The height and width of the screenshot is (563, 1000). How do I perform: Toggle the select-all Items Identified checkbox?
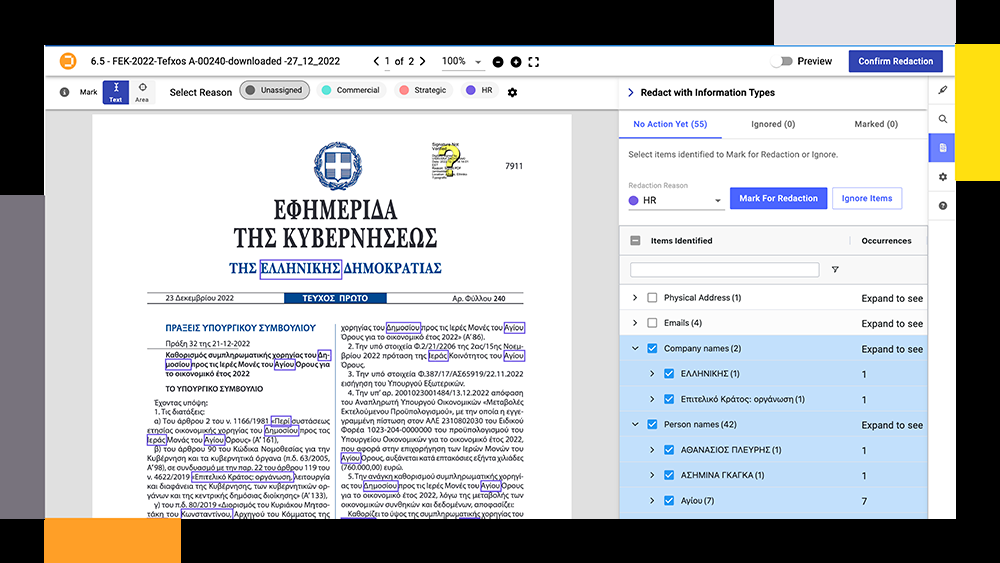pos(635,240)
